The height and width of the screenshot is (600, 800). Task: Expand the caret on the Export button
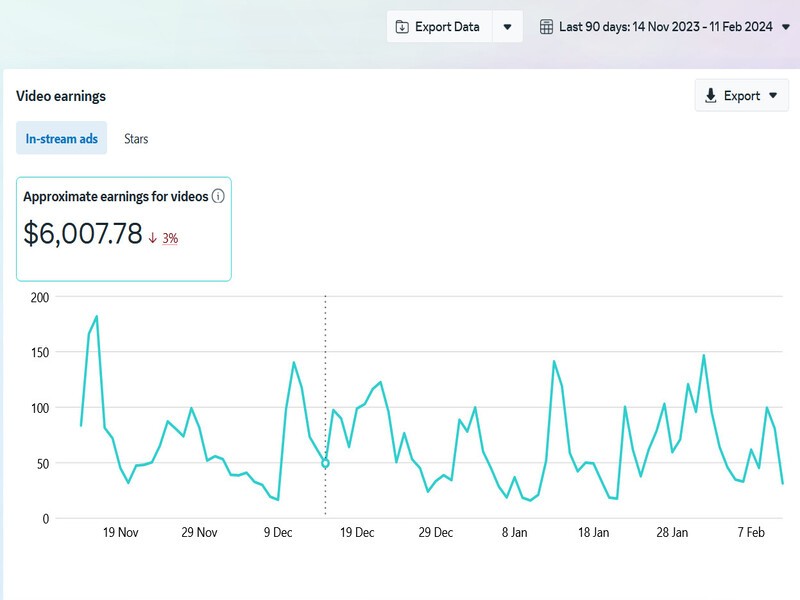tap(772, 96)
